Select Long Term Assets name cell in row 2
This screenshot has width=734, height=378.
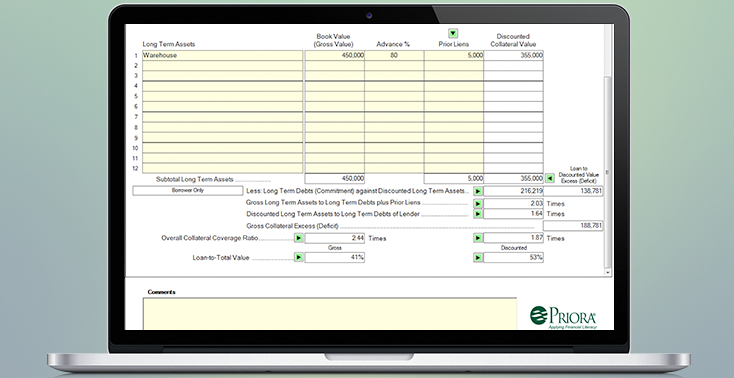pos(222,66)
